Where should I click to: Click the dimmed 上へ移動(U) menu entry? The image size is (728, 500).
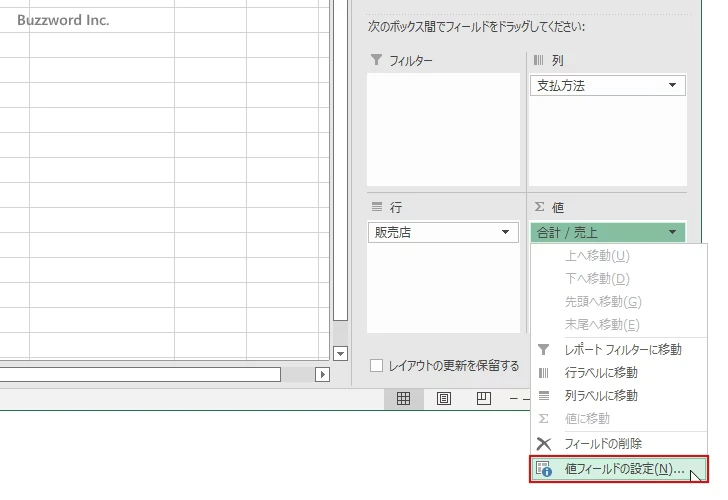(618, 256)
